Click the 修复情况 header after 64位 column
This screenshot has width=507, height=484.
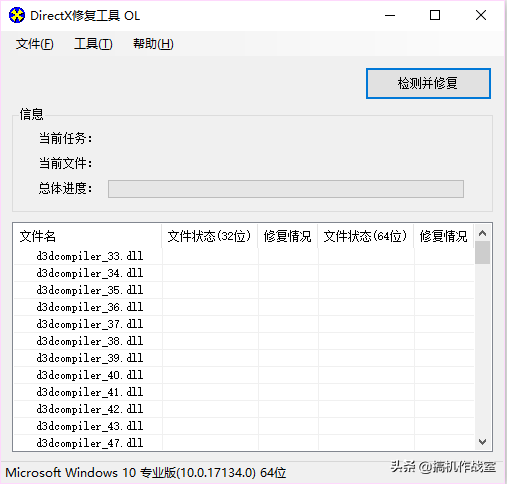[444, 236]
